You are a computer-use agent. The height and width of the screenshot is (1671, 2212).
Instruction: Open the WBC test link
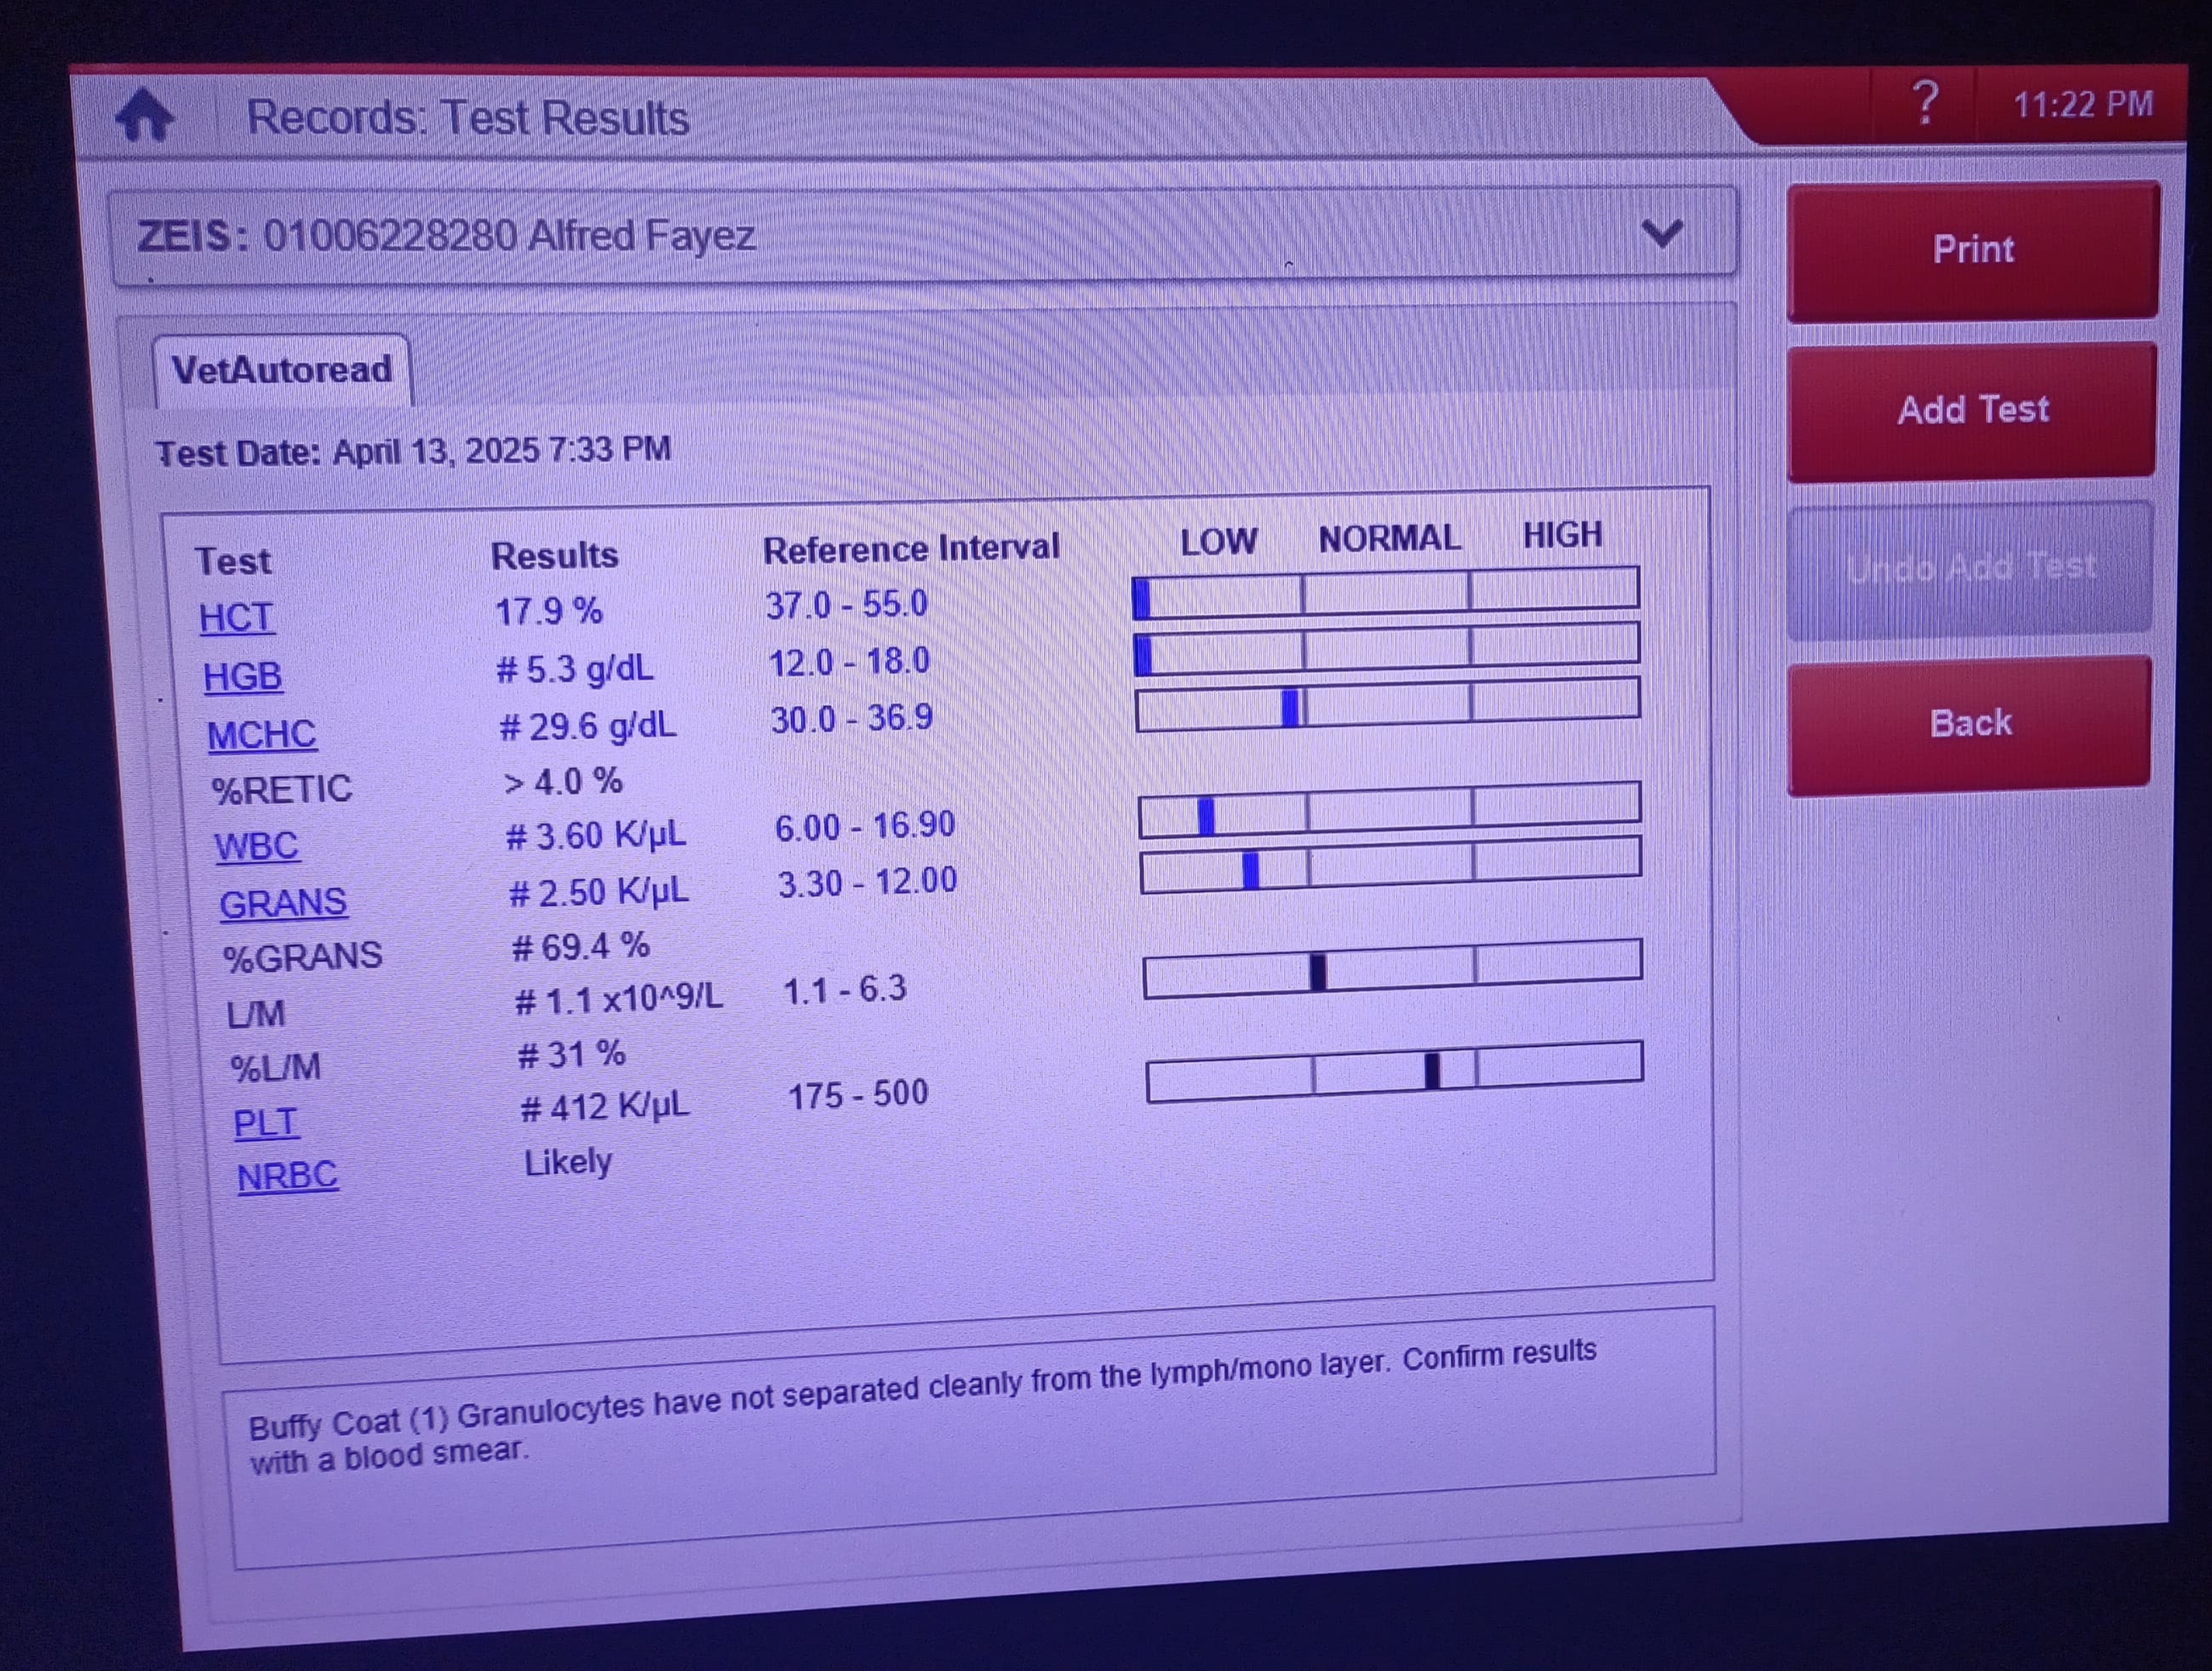[x=257, y=846]
